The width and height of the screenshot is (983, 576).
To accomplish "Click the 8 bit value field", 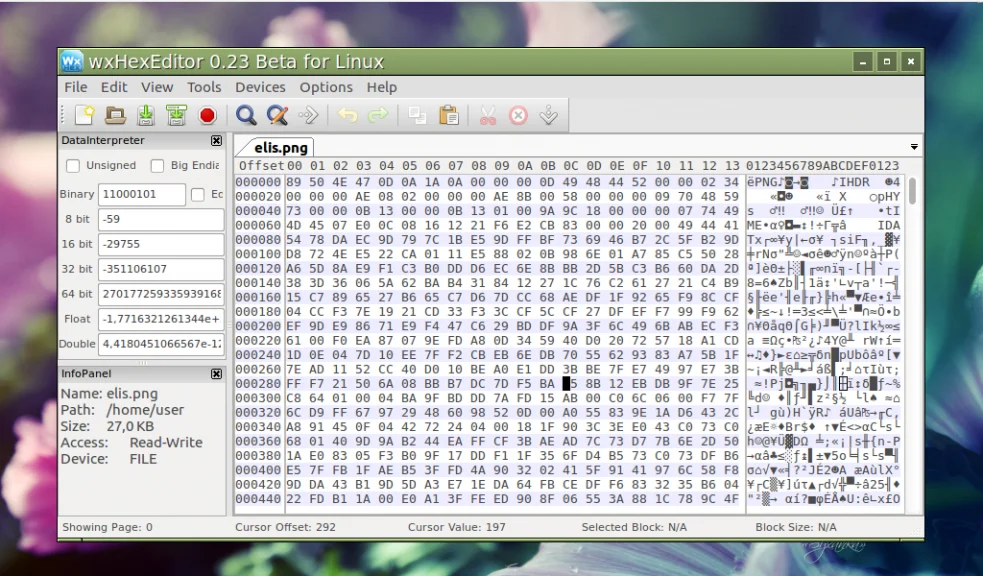I will coord(161,219).
